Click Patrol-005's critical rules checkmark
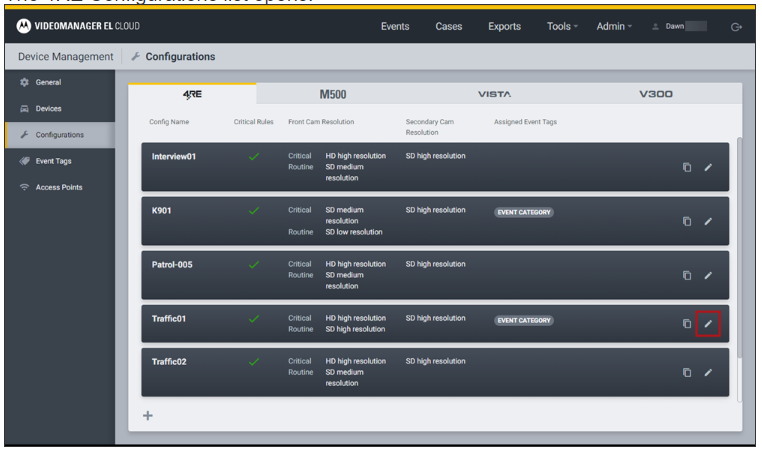 coord(254,264)
